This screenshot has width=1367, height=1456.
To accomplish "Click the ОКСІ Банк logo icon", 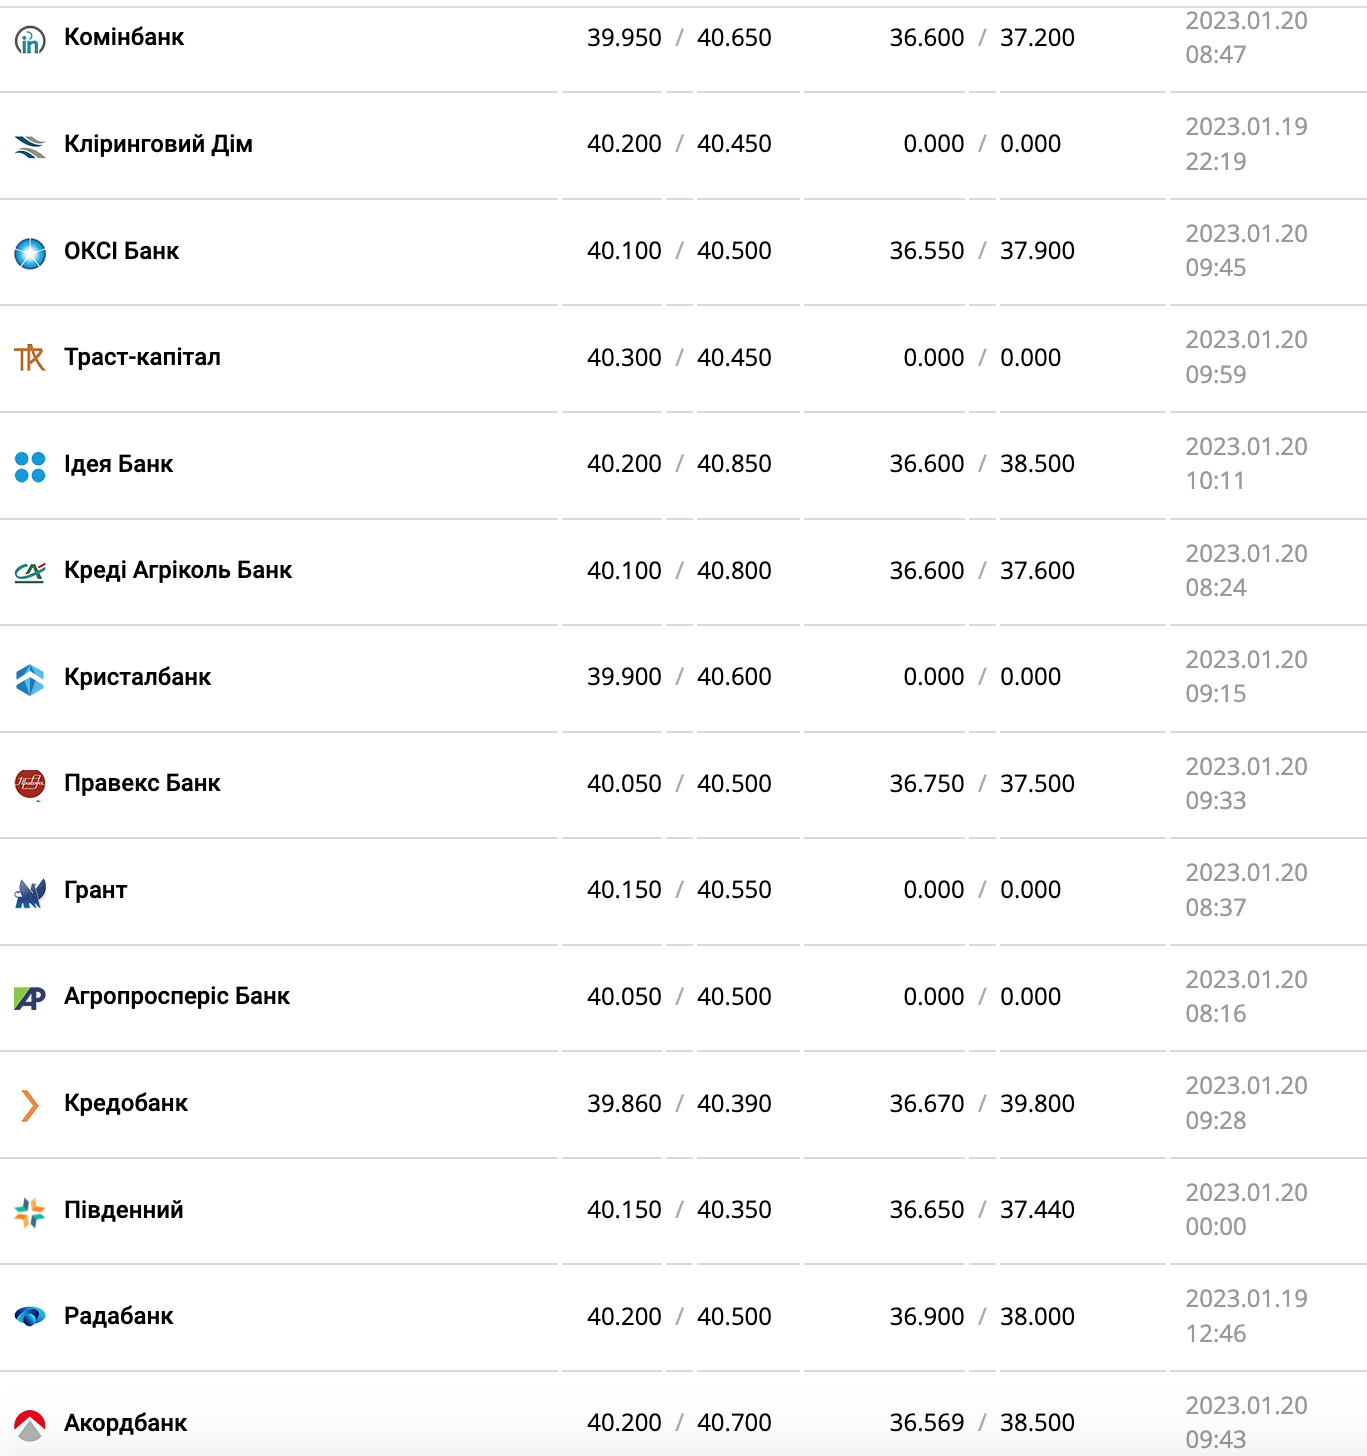I will pos(30,253).
